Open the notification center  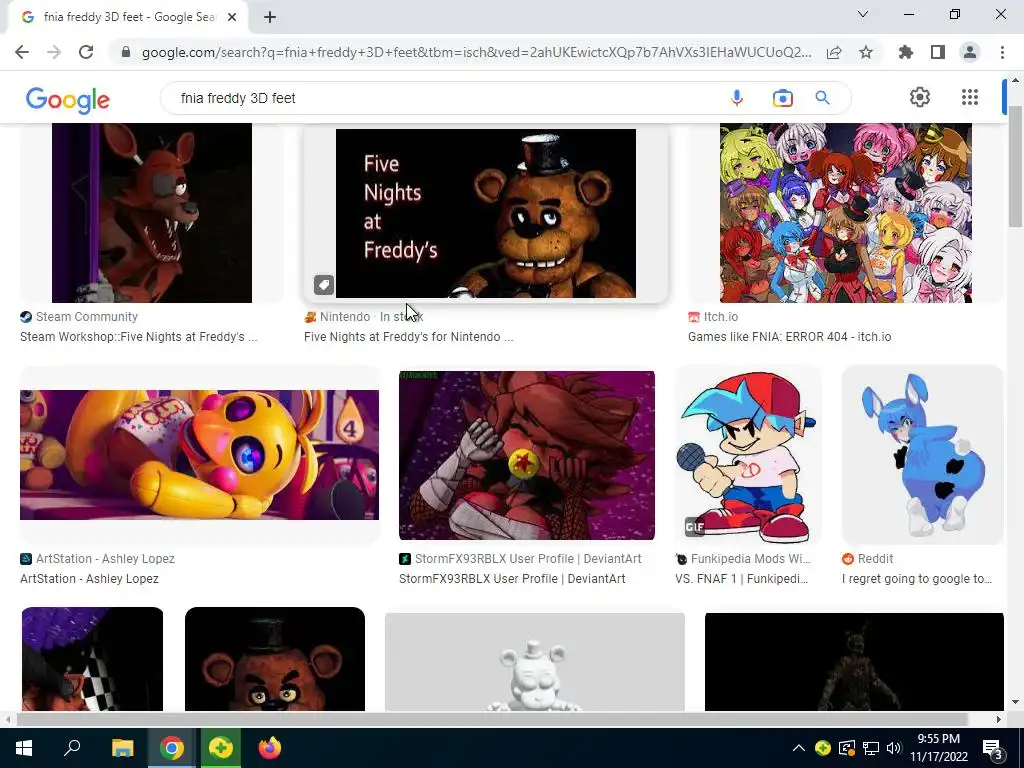click(993, 749)
